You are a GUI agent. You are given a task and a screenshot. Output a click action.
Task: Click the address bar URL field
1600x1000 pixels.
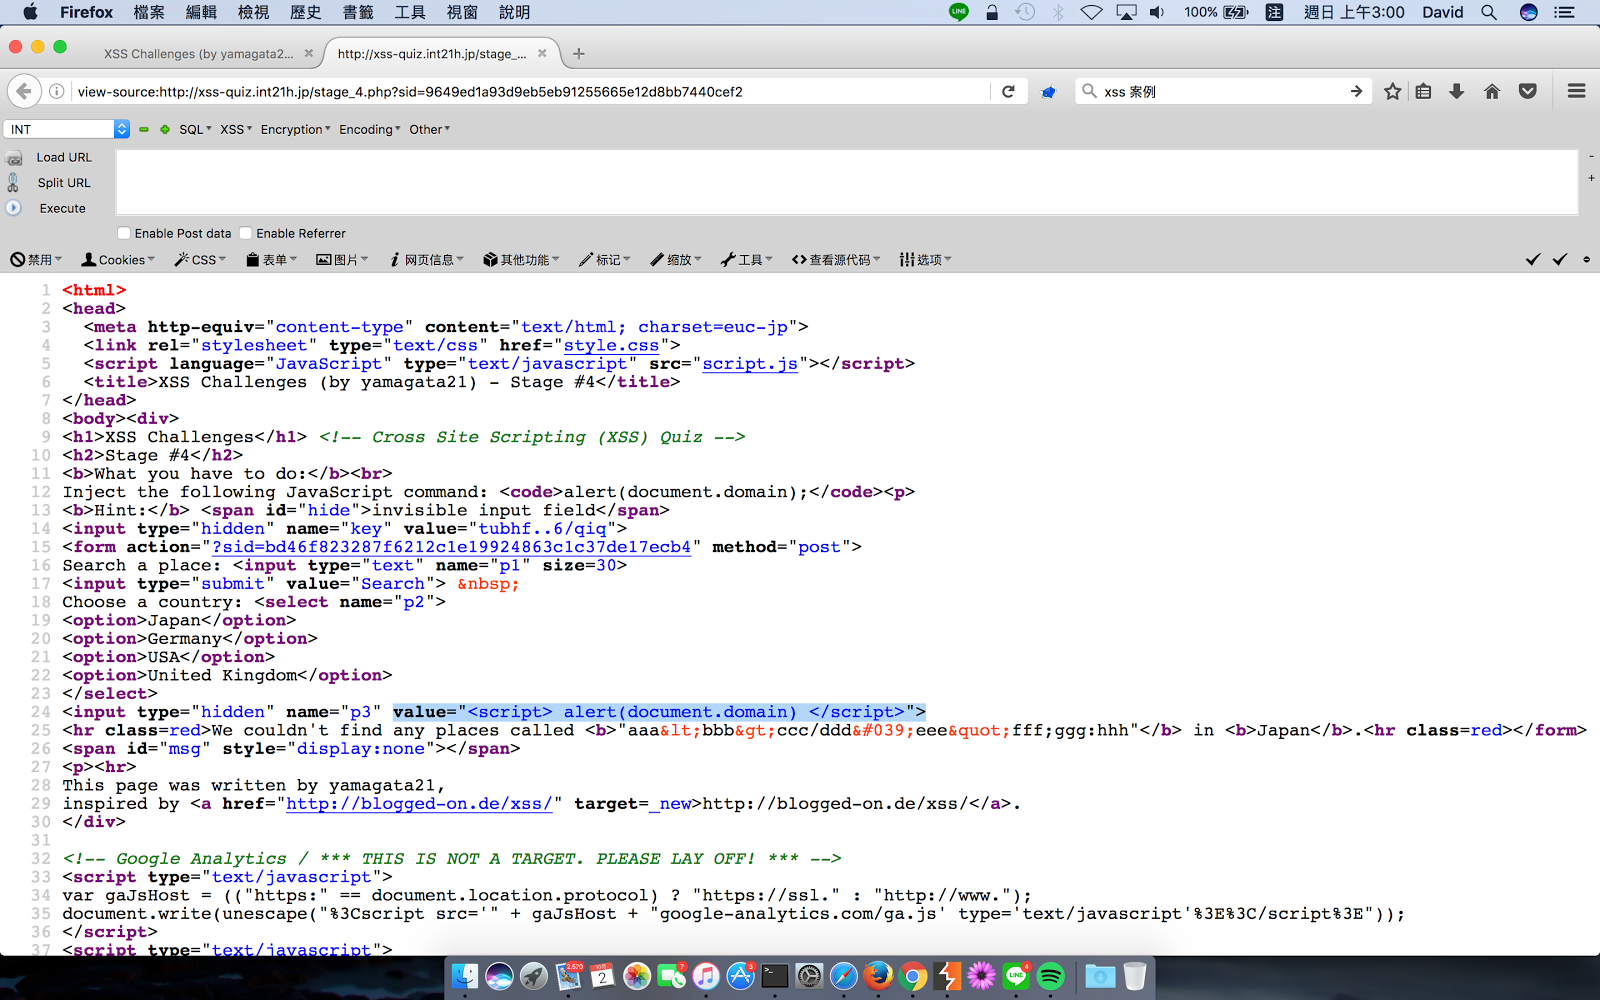tap(530, 91)
